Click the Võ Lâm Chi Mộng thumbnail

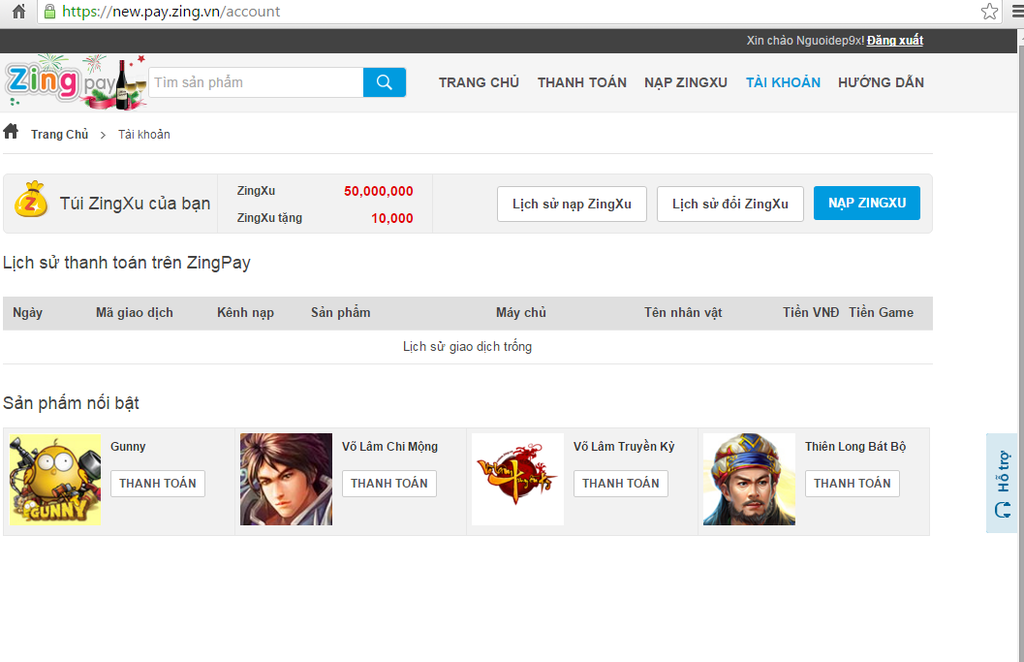pos(286,479)
